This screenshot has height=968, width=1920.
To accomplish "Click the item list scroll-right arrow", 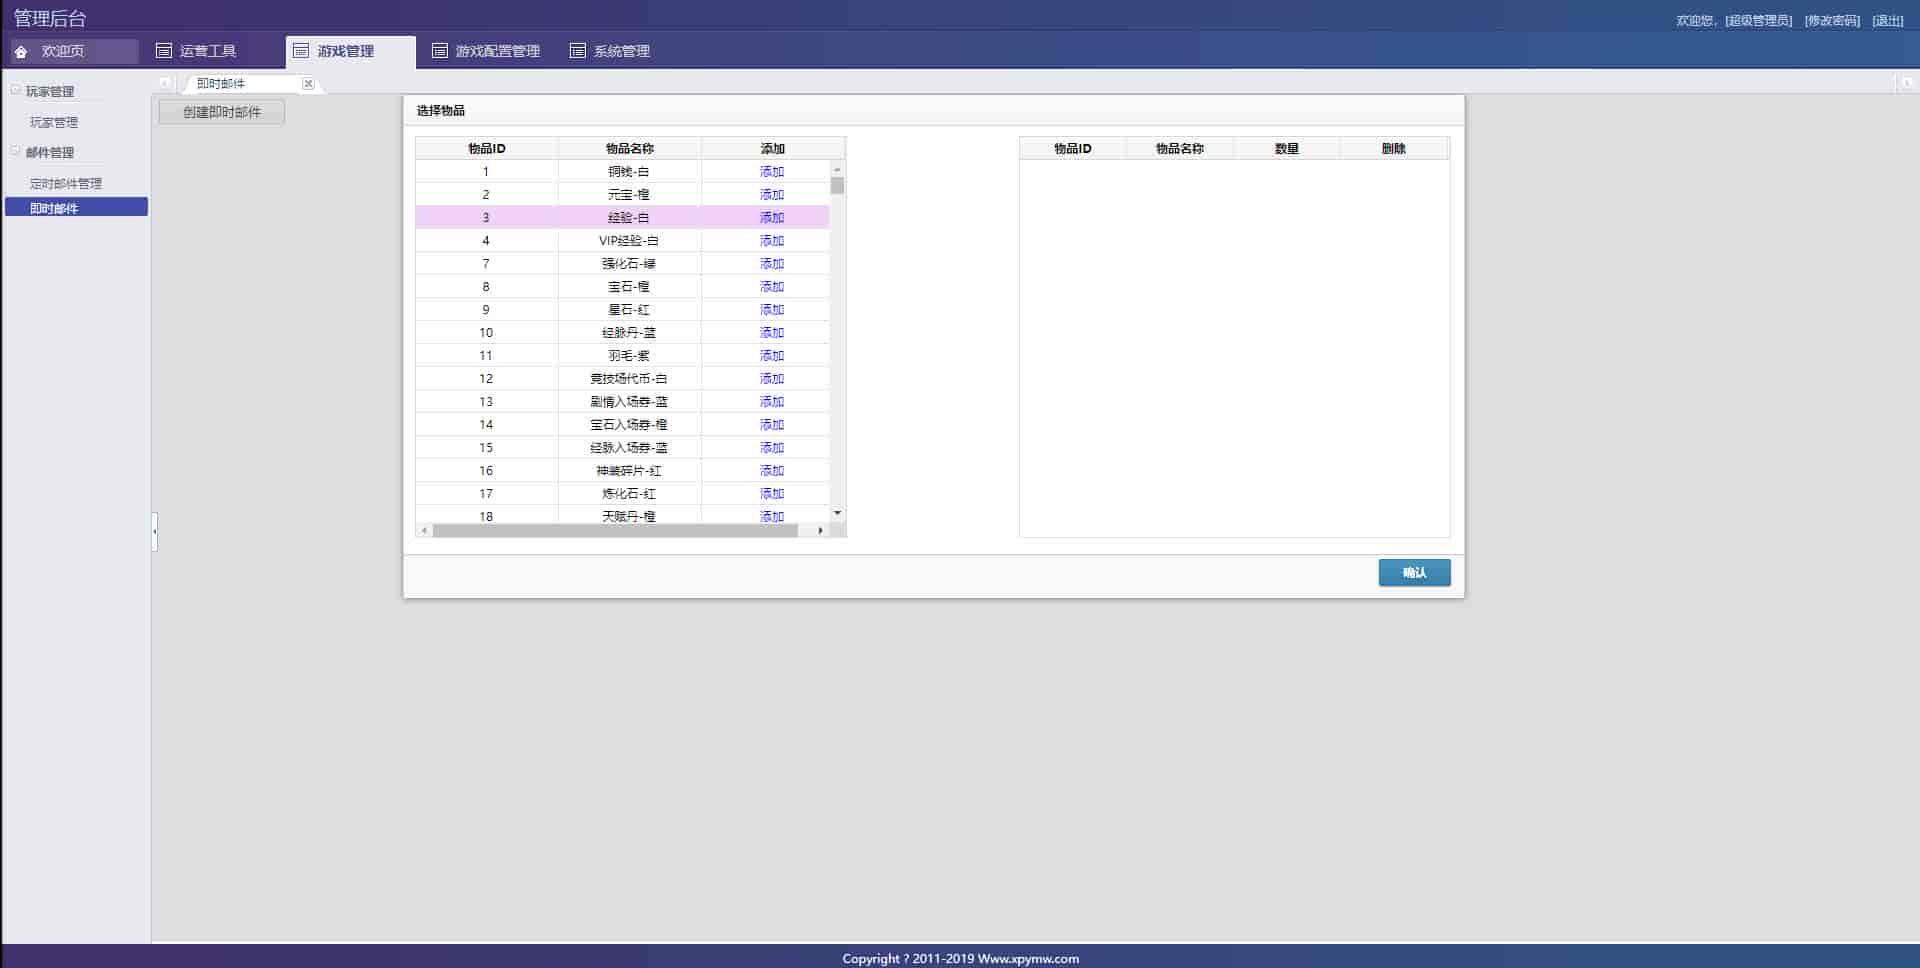I will tap(821, 531).
